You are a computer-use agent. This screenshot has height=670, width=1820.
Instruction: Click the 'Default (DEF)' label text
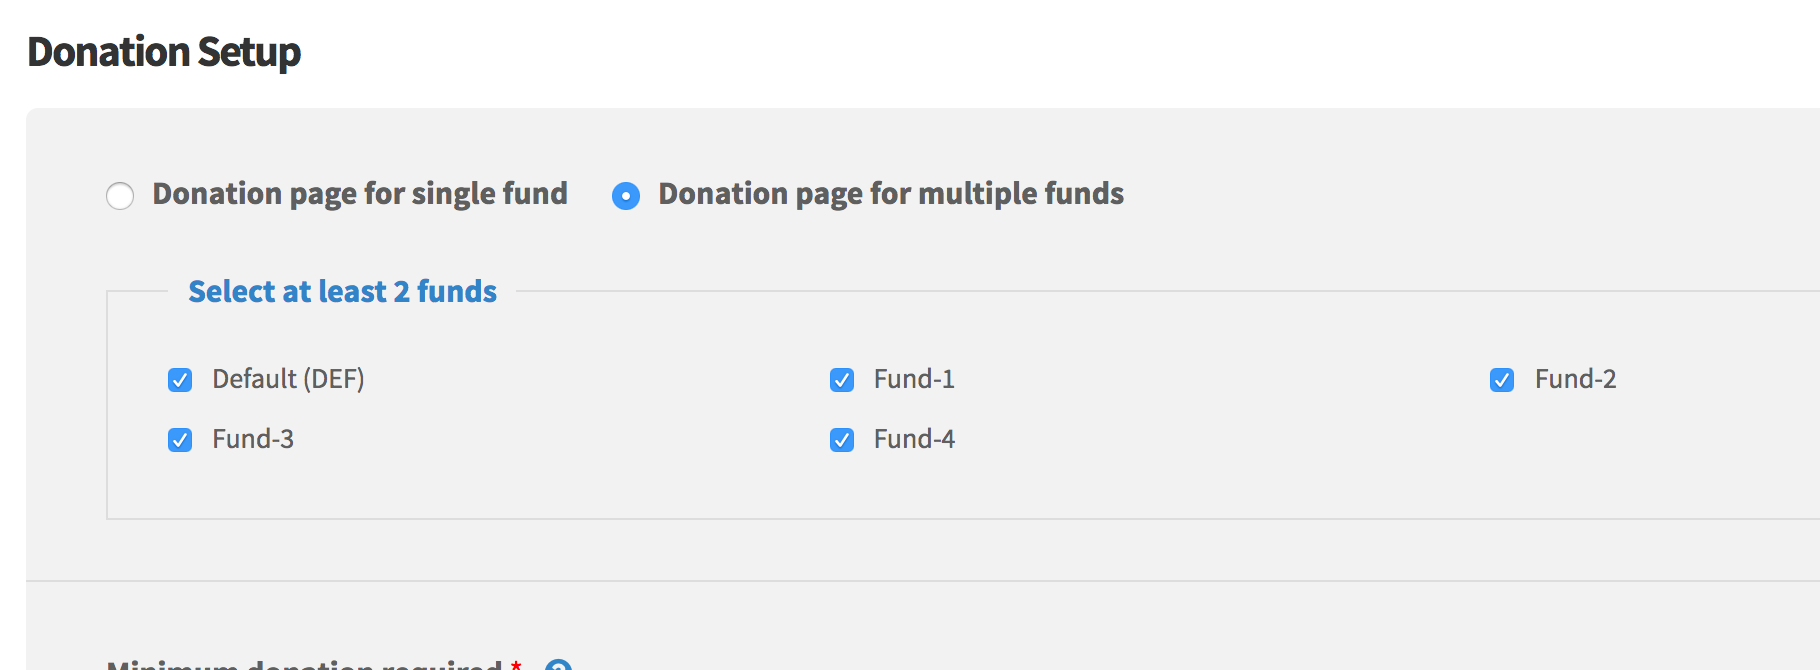point(288,379)
